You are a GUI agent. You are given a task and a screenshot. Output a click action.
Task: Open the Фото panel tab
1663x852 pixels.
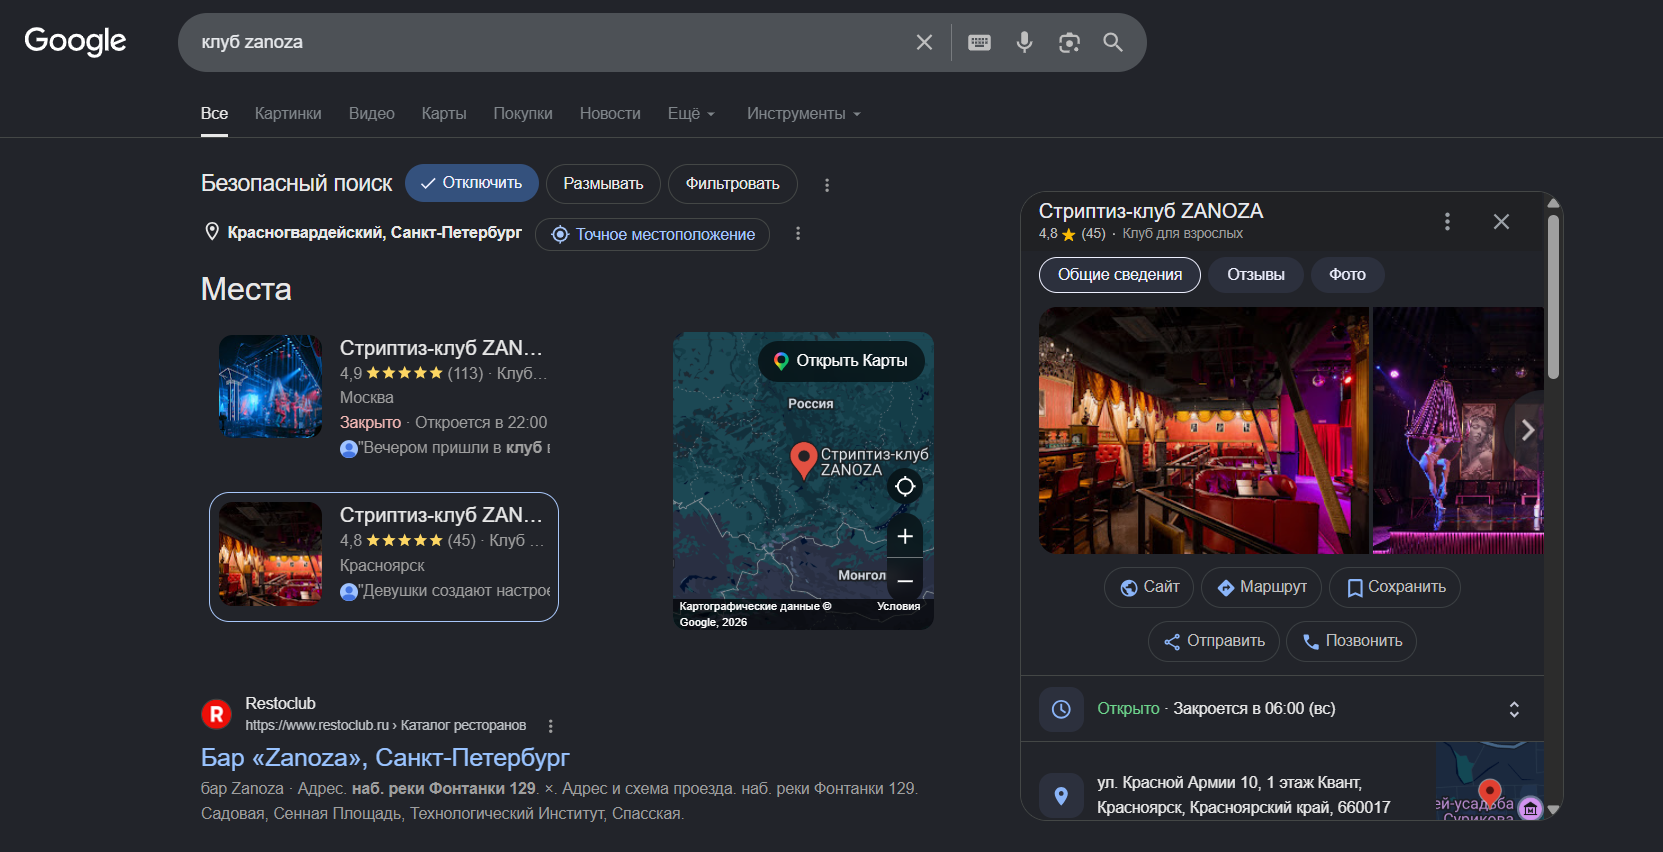tap(1347, 275)
